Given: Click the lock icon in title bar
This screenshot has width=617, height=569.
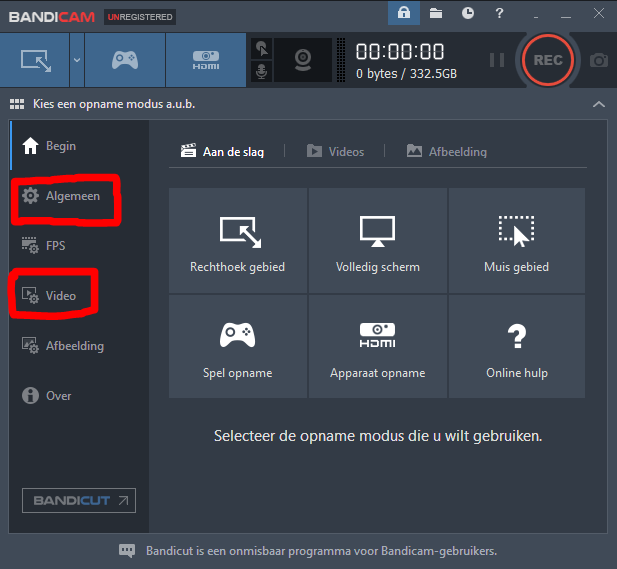Looking at the screenshot, I should pos(404,13).
